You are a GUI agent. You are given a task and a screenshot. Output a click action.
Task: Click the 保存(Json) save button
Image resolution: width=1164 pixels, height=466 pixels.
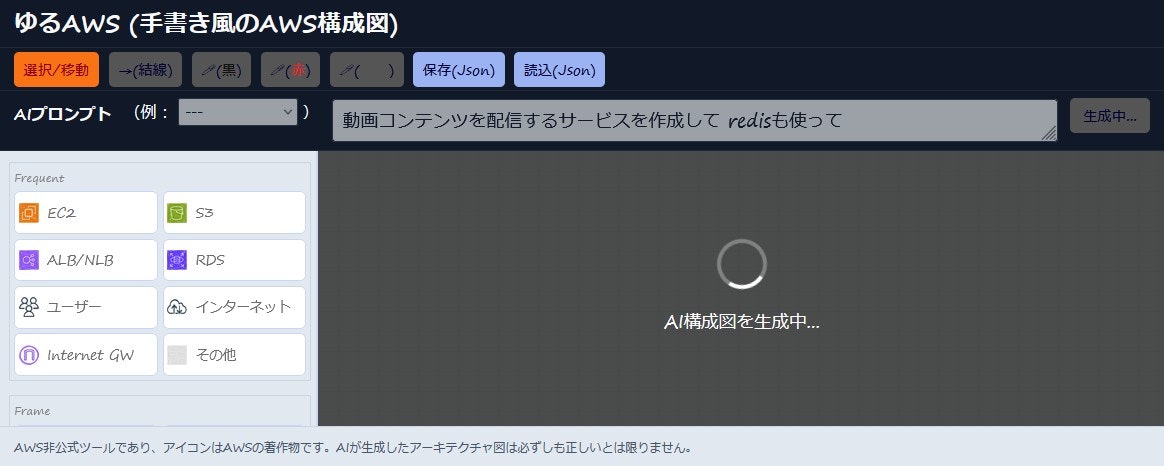459,70
